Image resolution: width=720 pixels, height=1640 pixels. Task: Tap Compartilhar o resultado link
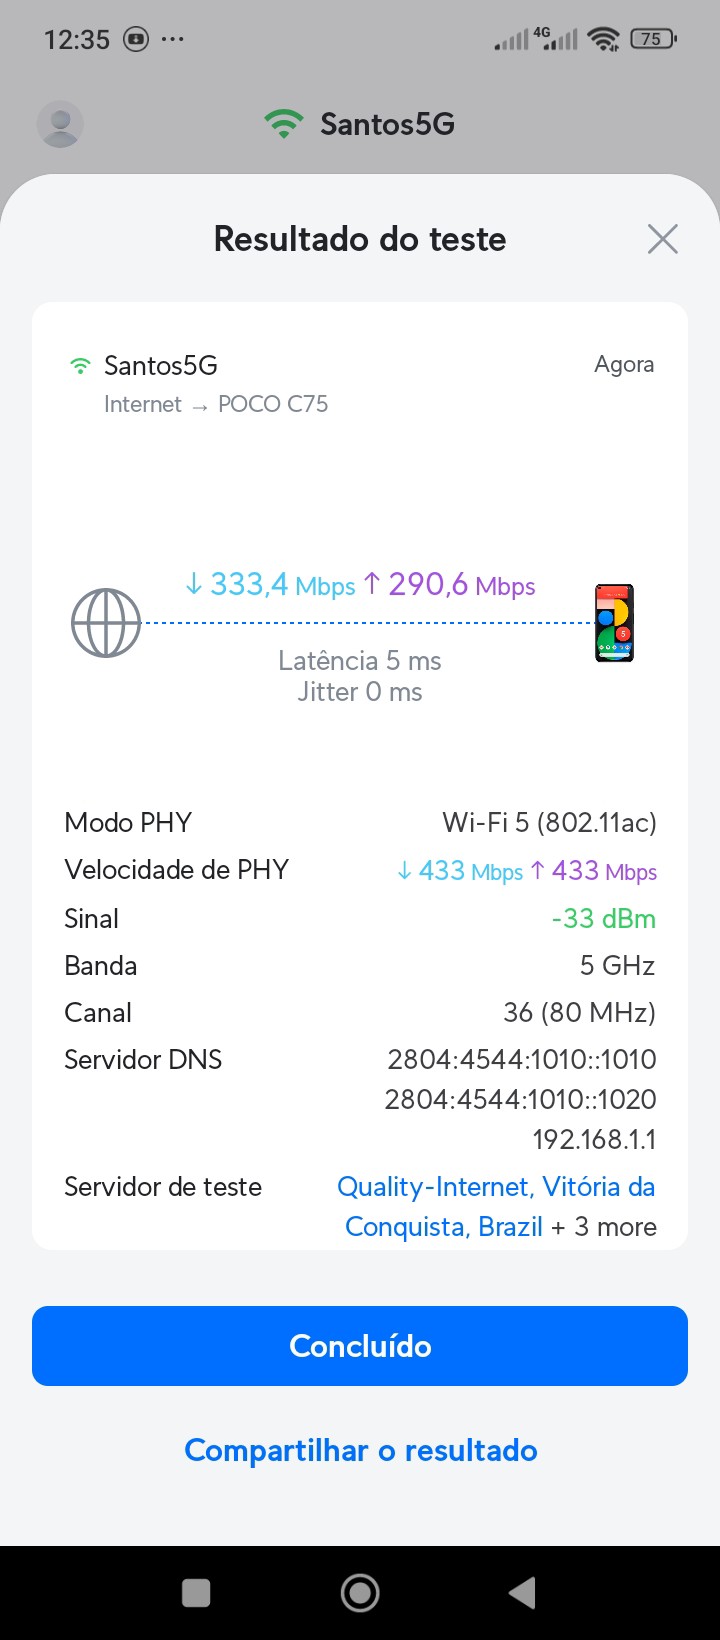tap(360, 1450)
